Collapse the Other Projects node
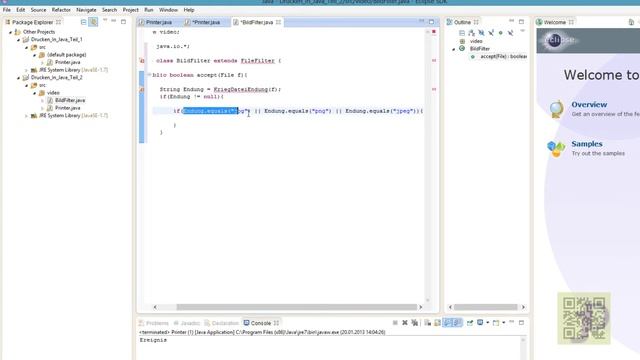640x360 pixels. tap(11, 32)
